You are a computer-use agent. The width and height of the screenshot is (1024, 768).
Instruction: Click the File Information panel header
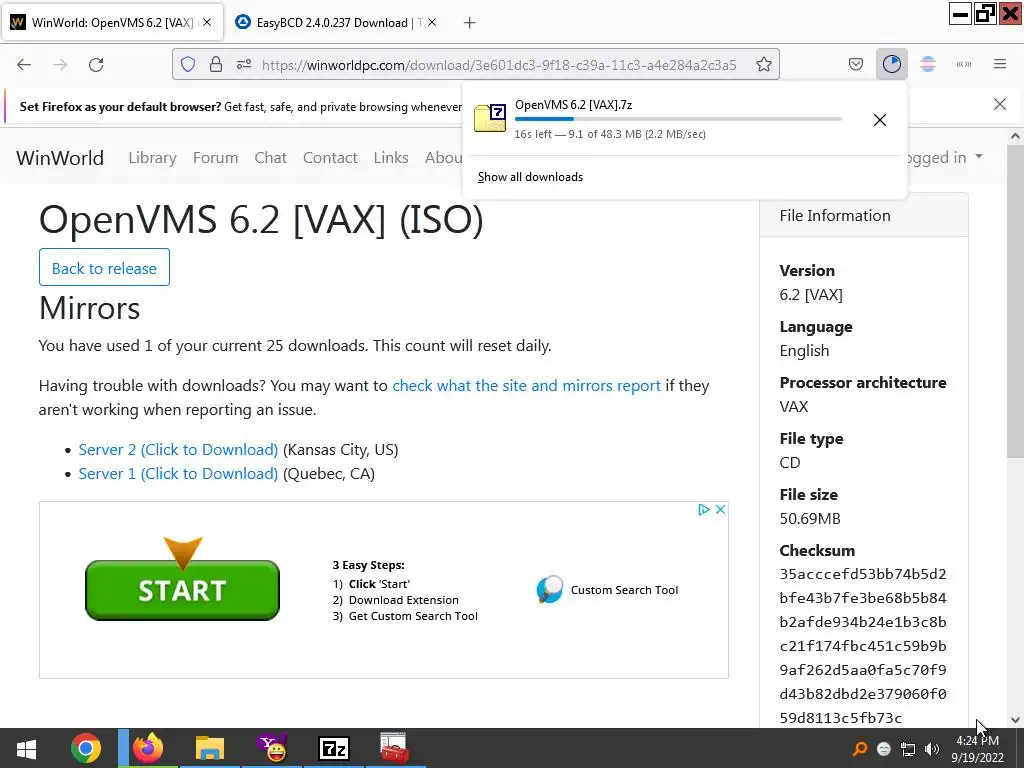(863, 216)
